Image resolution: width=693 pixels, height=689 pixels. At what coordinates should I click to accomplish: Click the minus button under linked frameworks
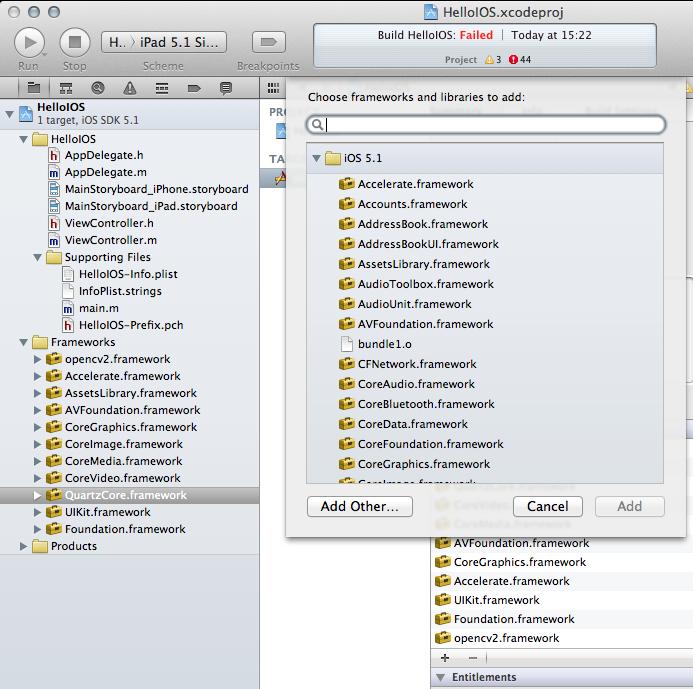click(x=472, y=658)
